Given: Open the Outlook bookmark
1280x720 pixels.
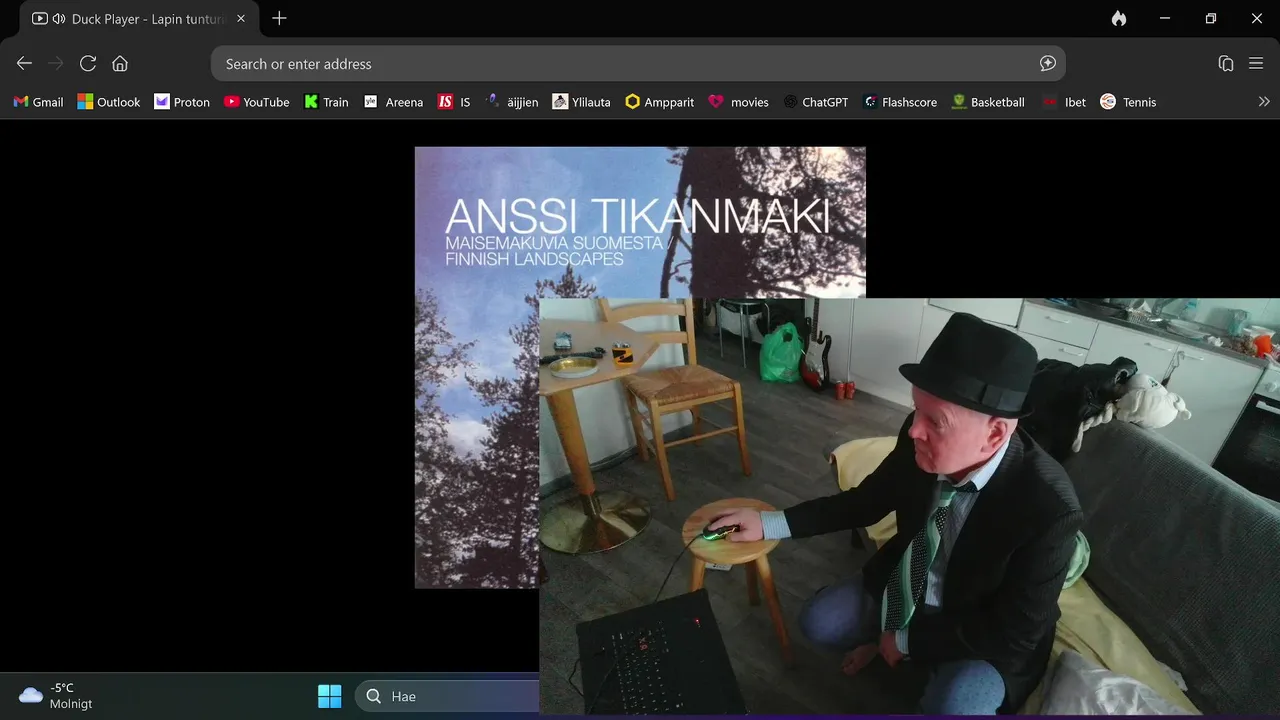Looking at the screenshot, I should 109,102.
